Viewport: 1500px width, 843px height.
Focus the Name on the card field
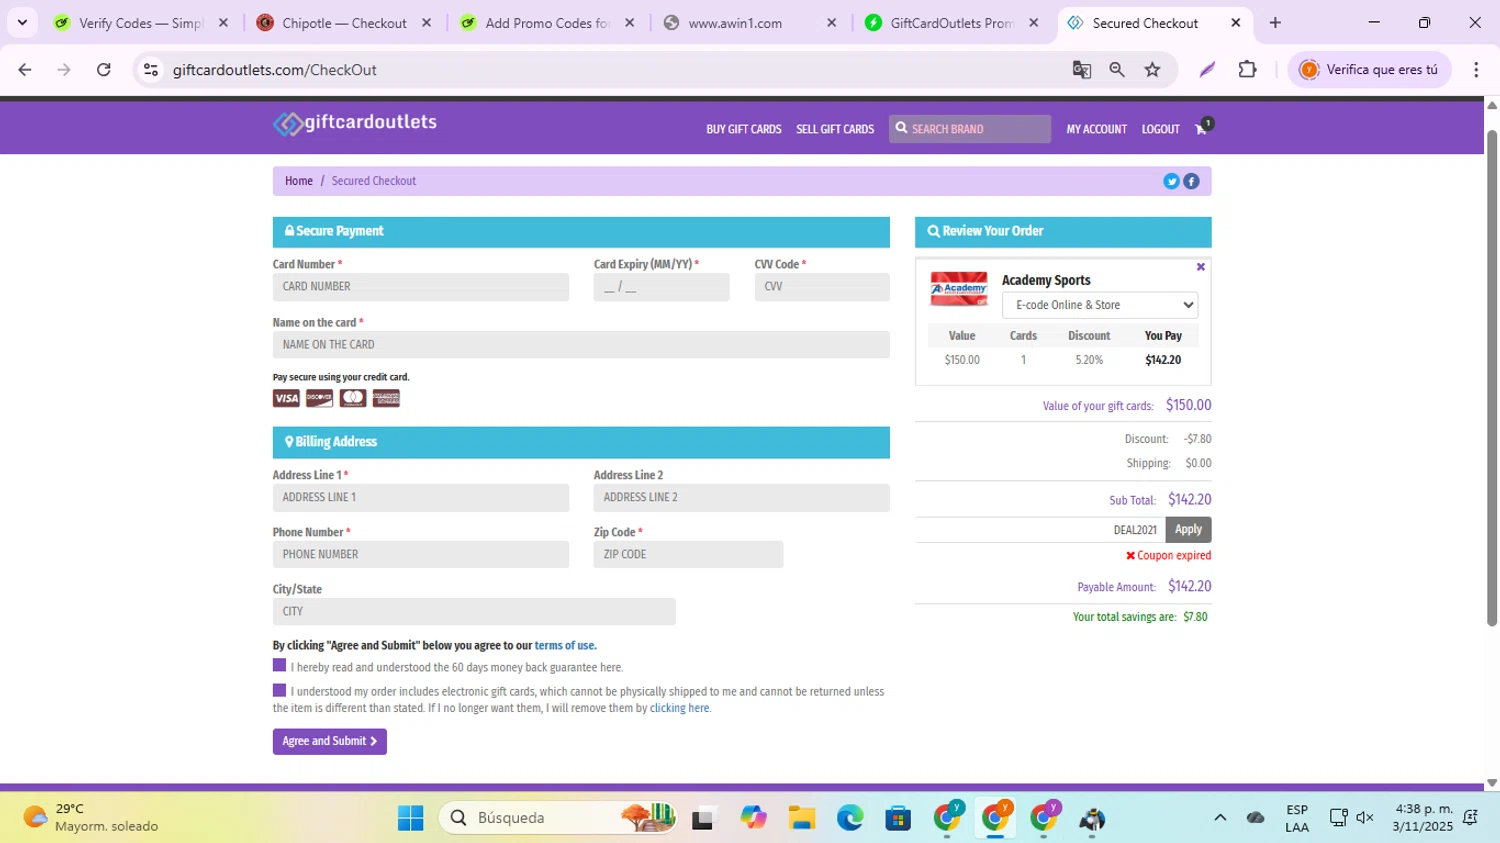pyautogui.click(x=581, y=345)
